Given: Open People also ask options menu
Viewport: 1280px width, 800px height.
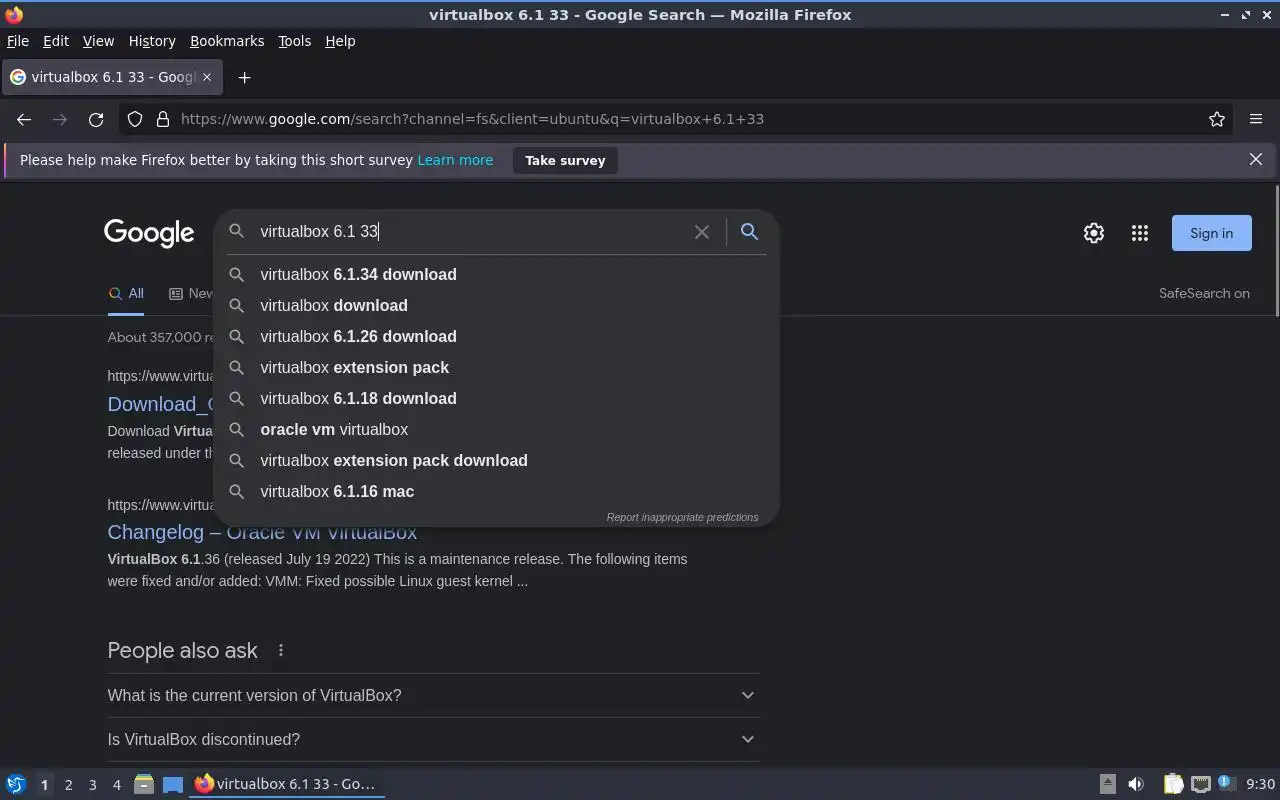Looking at the screenshot, I should pos(281,650).
